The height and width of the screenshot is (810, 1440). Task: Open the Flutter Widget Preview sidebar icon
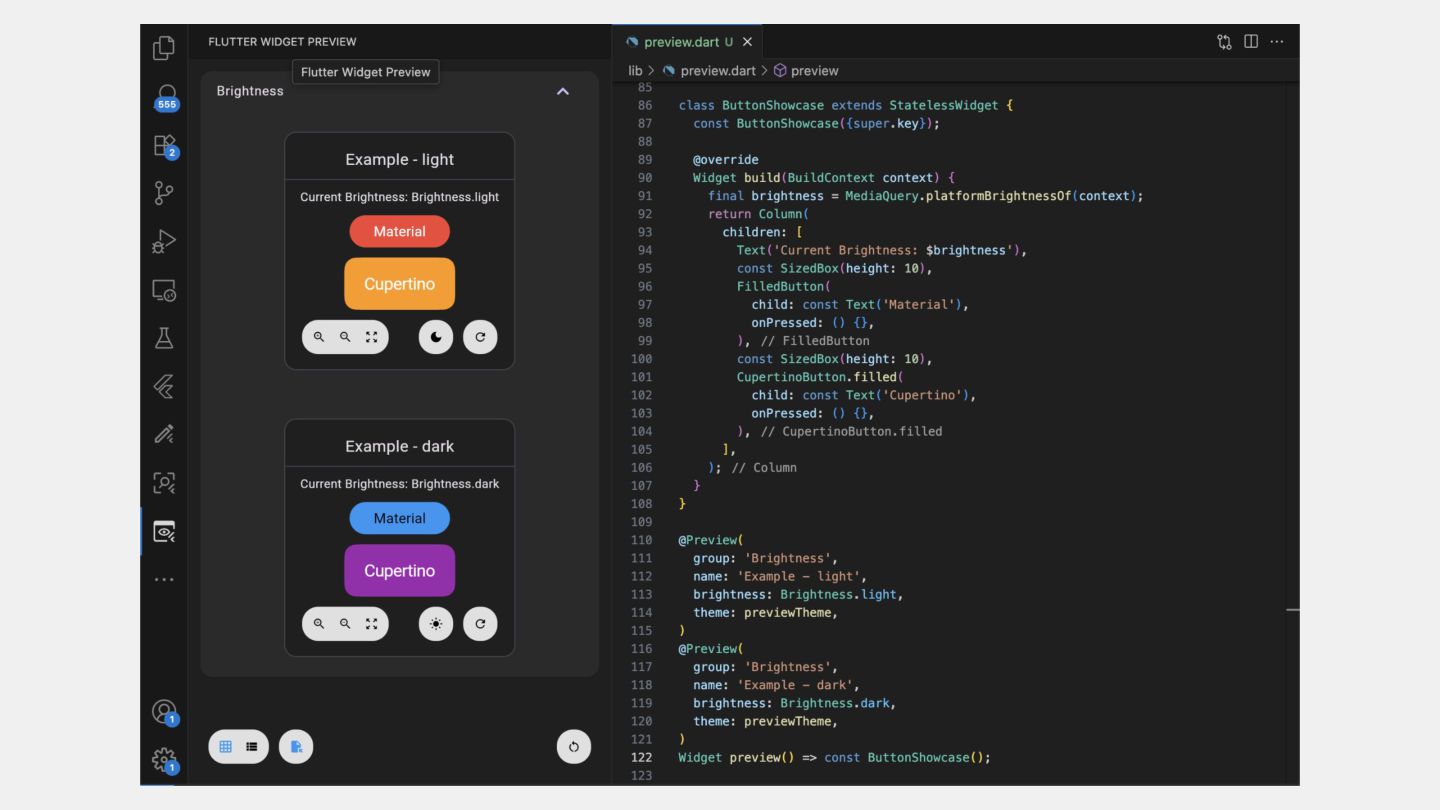click(x=164, y=532)
